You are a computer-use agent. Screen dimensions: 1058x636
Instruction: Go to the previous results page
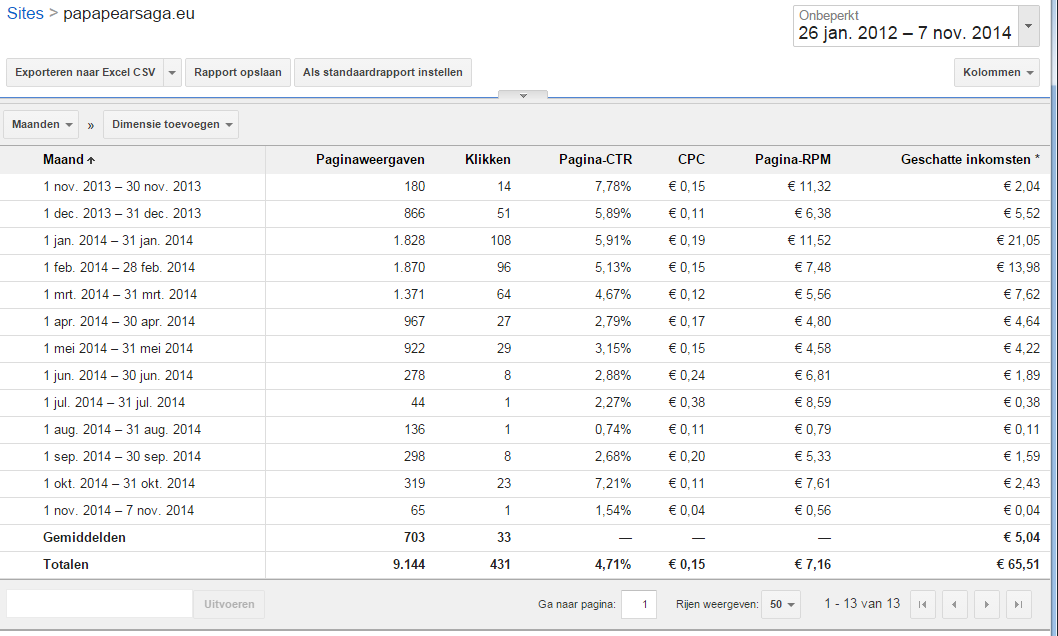[955, 604]
